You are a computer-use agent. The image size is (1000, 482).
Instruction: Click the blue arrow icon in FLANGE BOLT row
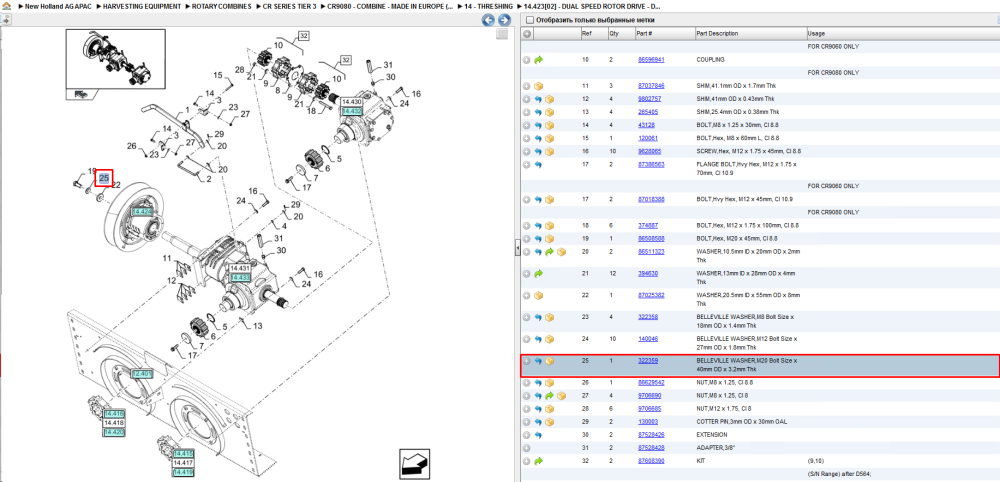[538, 164]
